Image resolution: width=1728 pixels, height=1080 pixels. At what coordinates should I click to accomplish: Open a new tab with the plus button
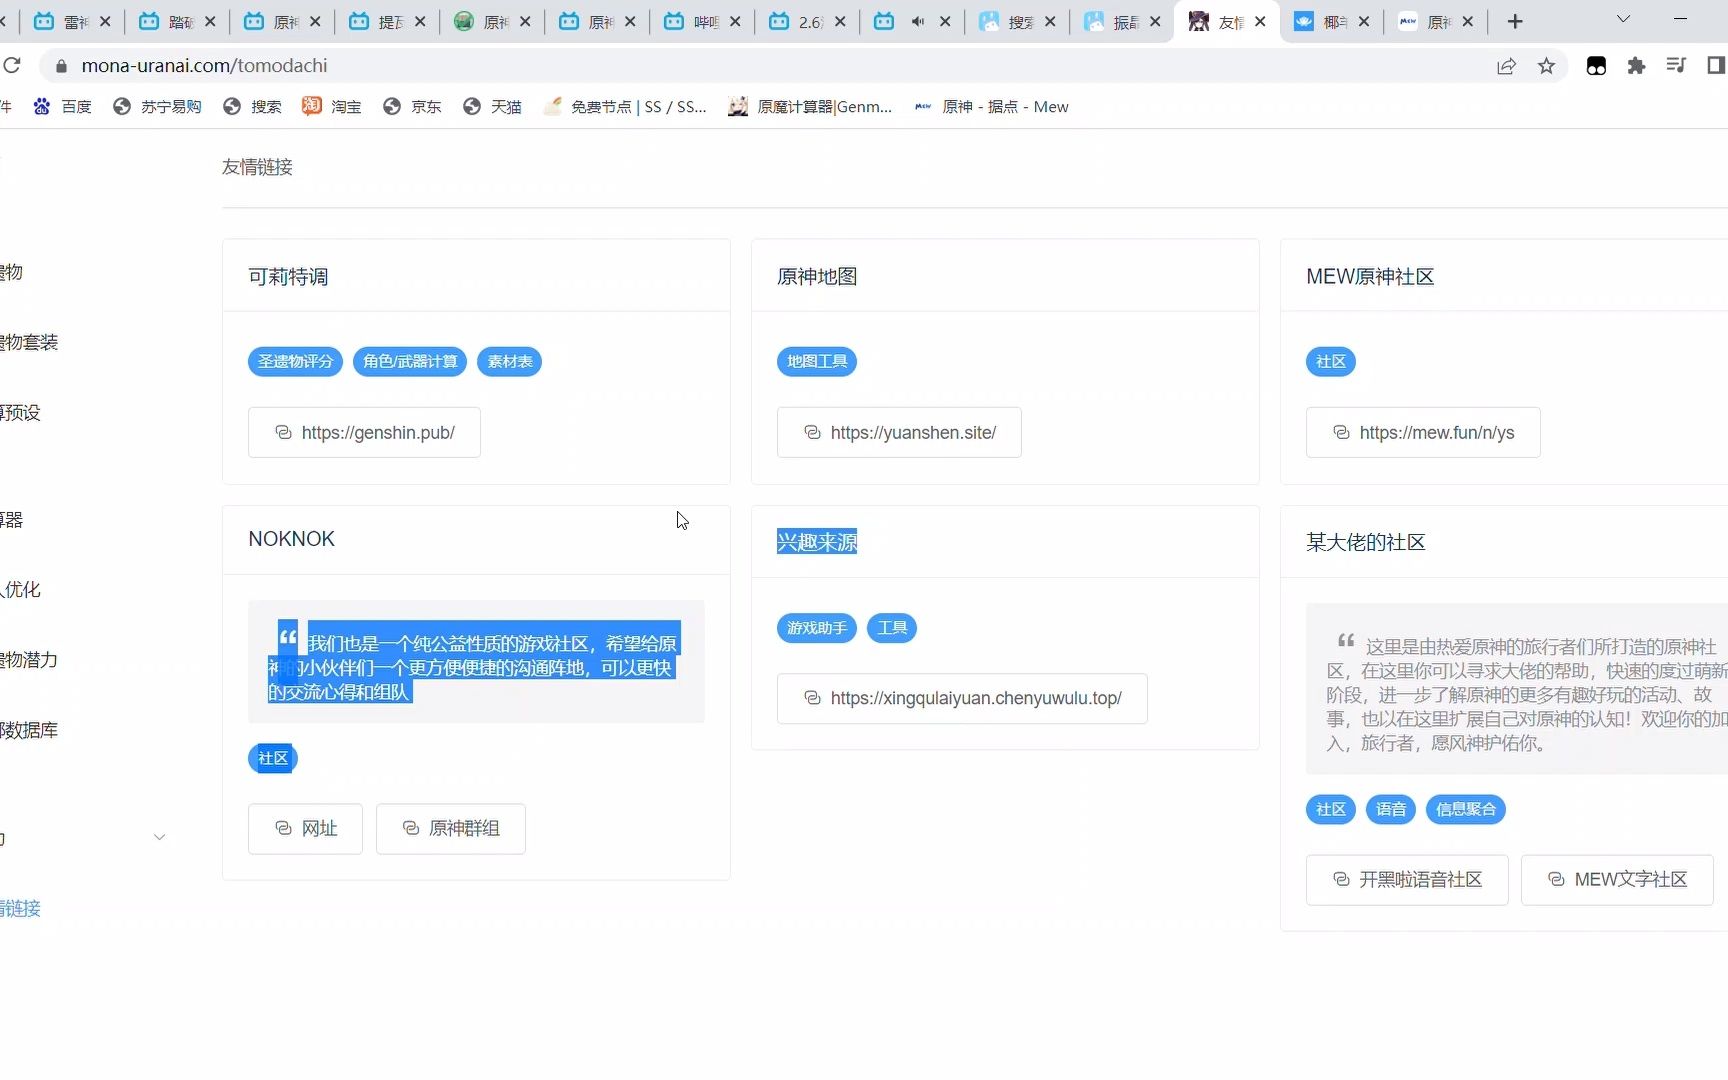pos(1515,21)
